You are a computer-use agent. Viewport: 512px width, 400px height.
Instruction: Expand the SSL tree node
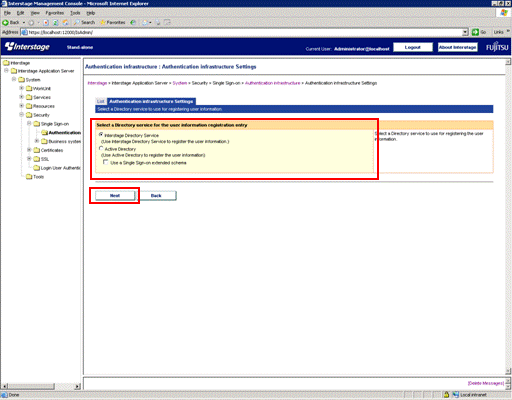(29, 159)
